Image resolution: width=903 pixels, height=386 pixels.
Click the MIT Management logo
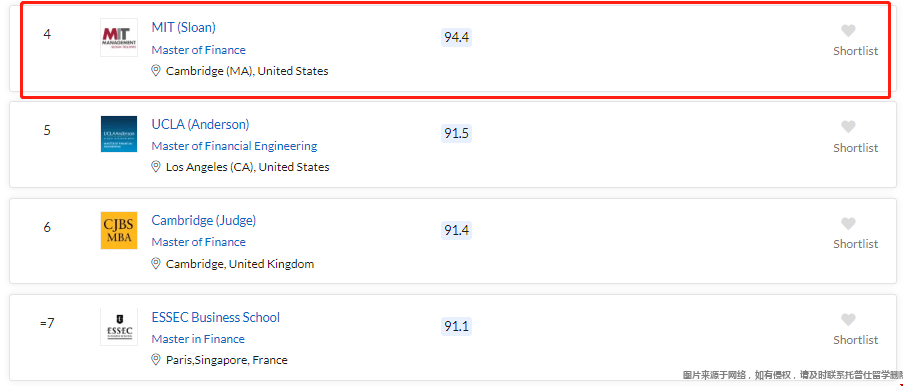[119, 37]
